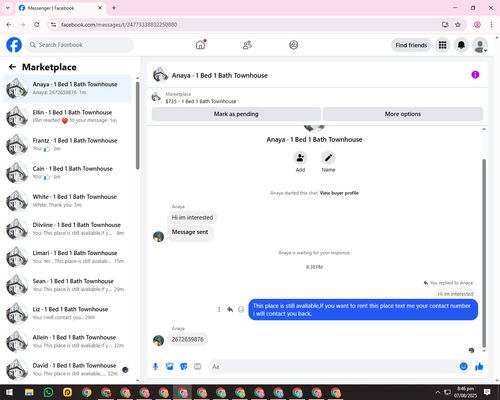Choose a GIF icon in composer
The image size is (500, 400).
tap(198, 367)
